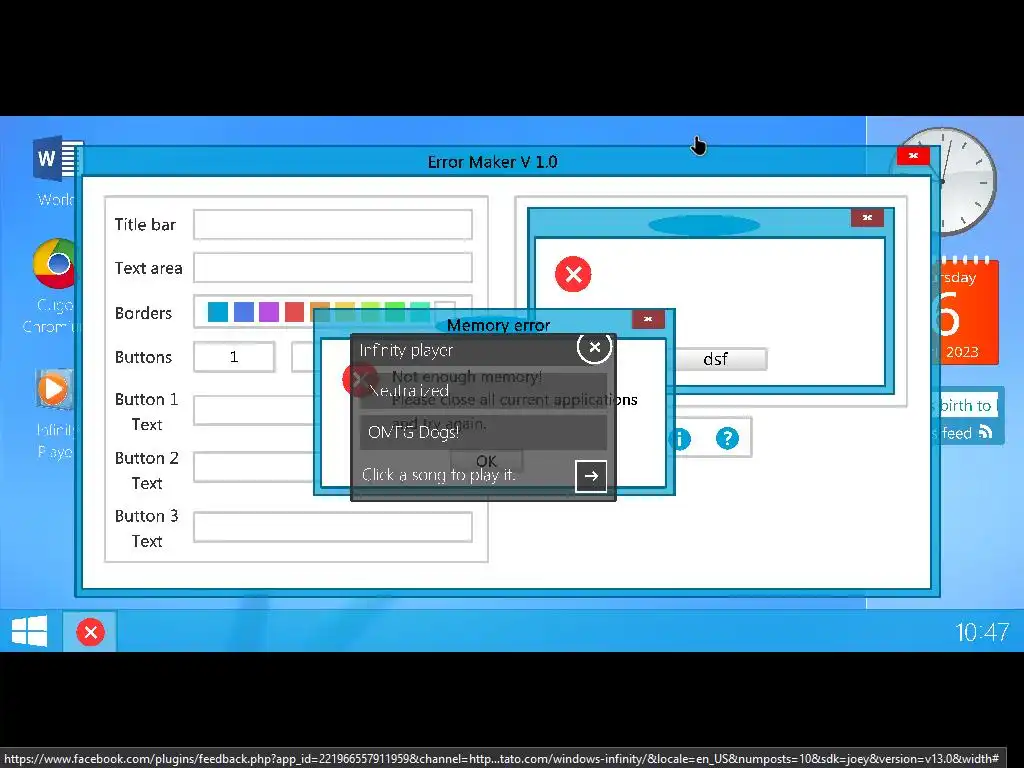1024x768 pixels.
Task: Focus the Text area input field
Action: pyautogui.click(x=333, y=268)
